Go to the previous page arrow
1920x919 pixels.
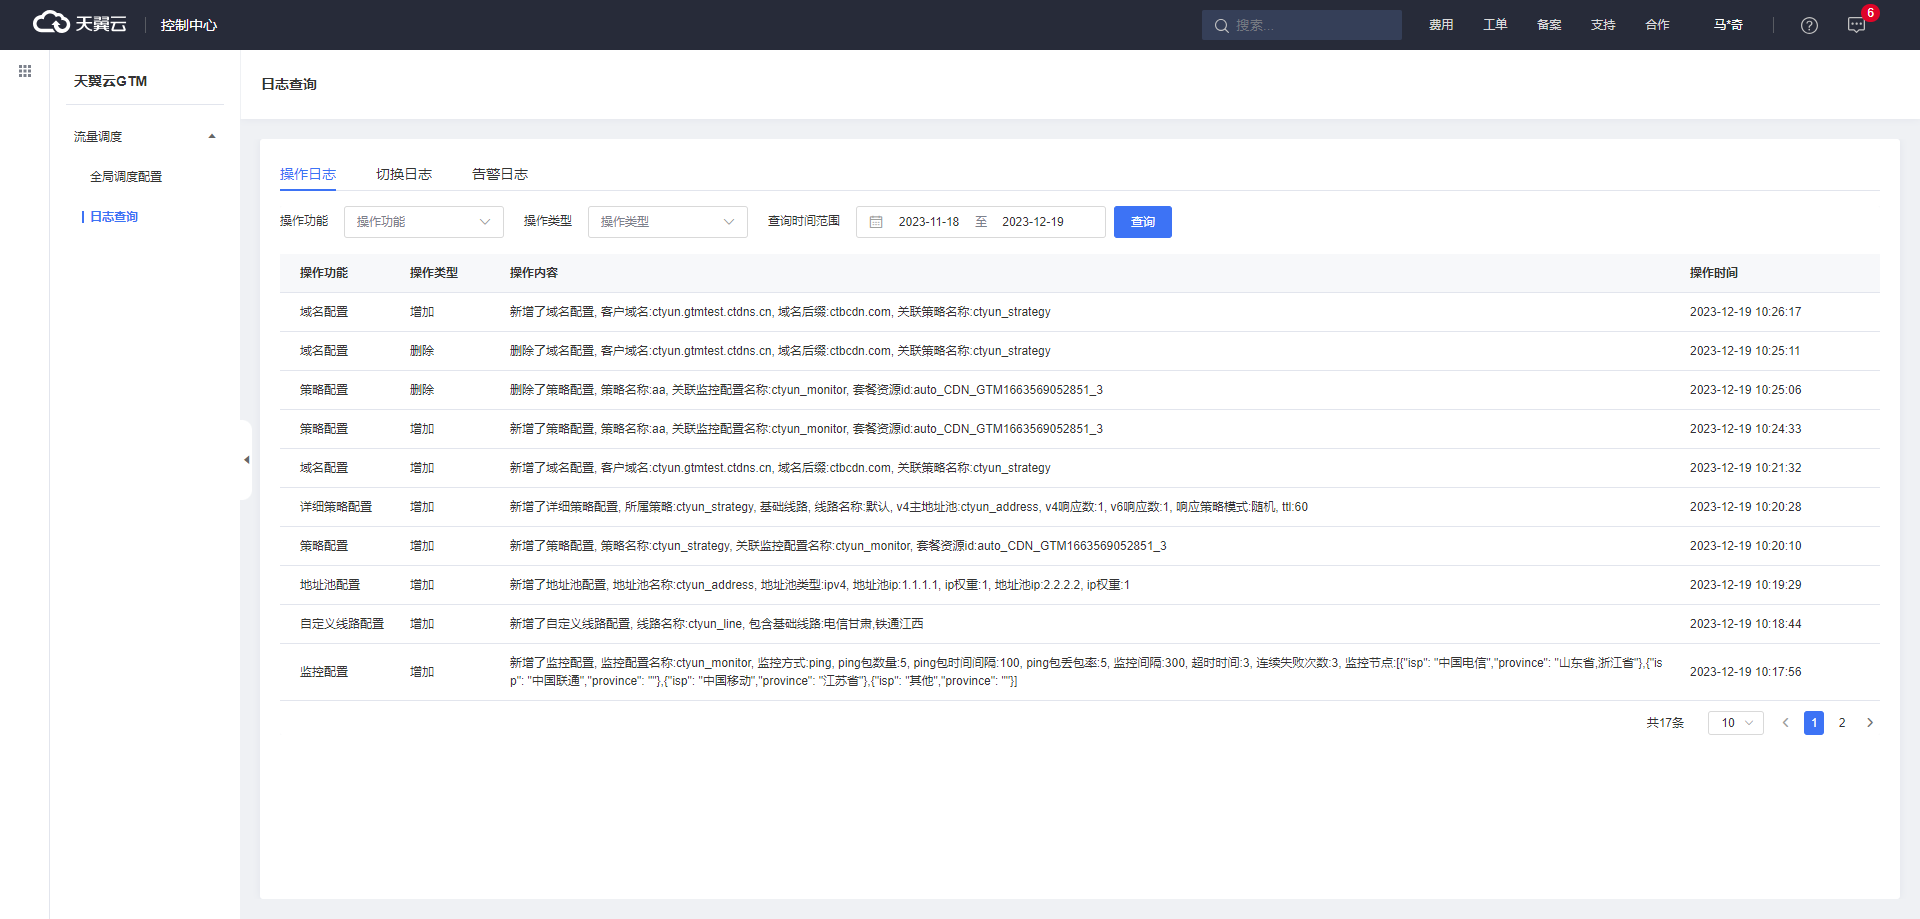(x=1785, y=723)
